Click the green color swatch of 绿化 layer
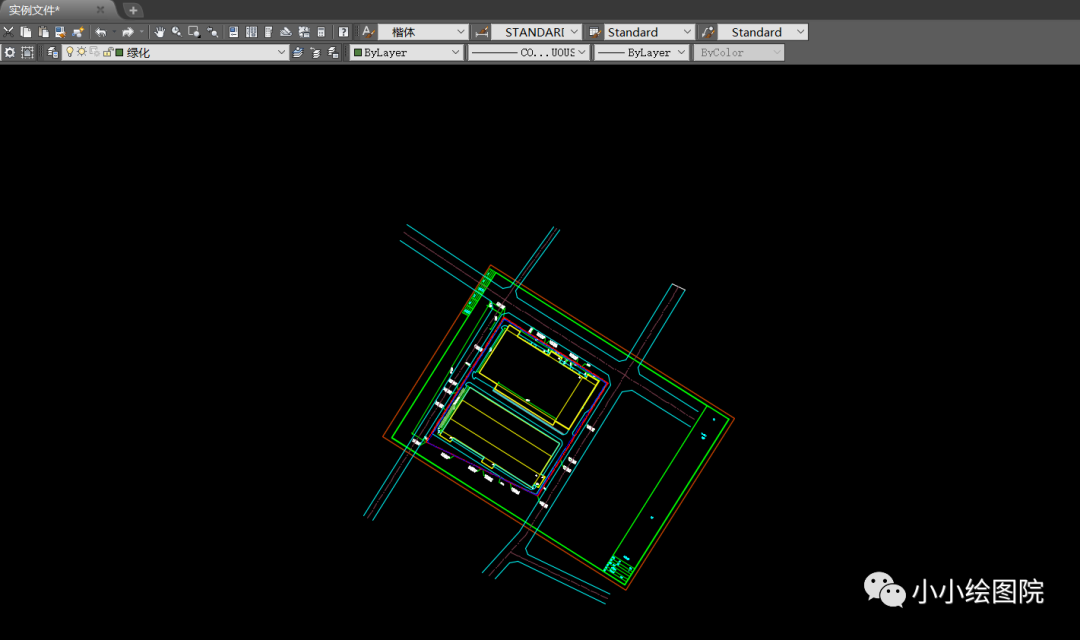 (x=119, y=52)
